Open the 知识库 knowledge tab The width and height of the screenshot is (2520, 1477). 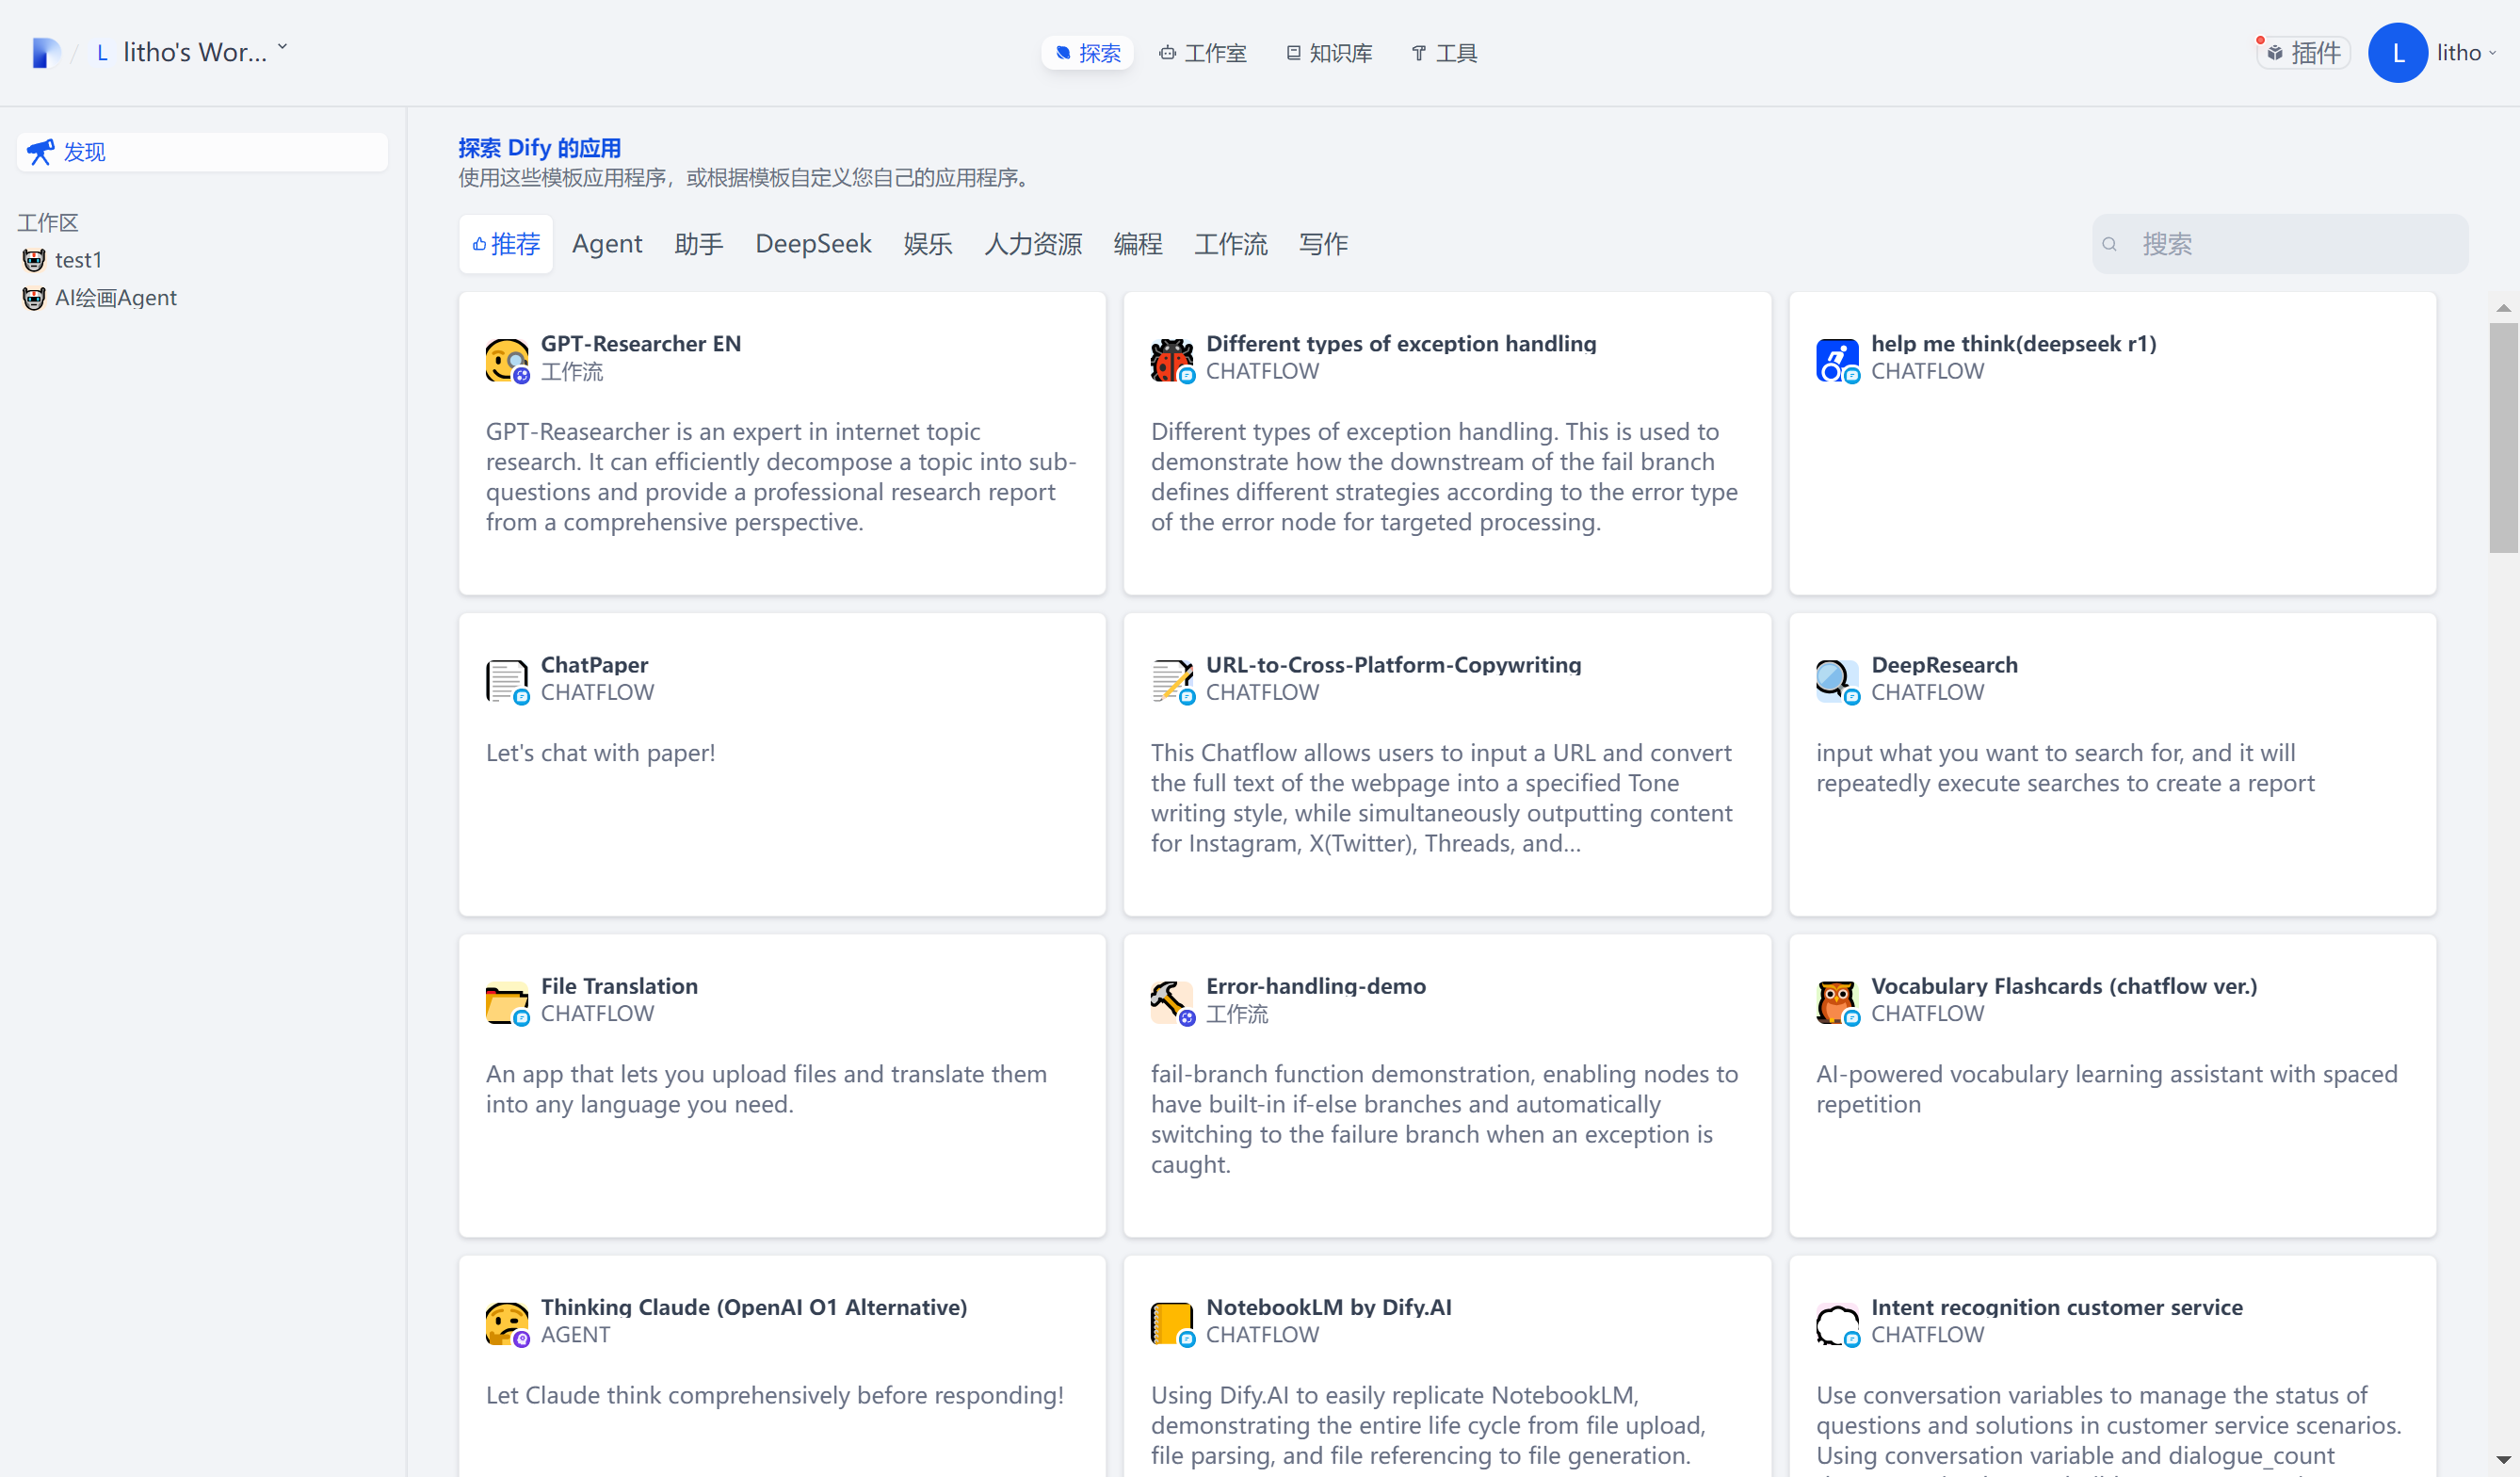pyautogui.click(x=1329, y=53)
